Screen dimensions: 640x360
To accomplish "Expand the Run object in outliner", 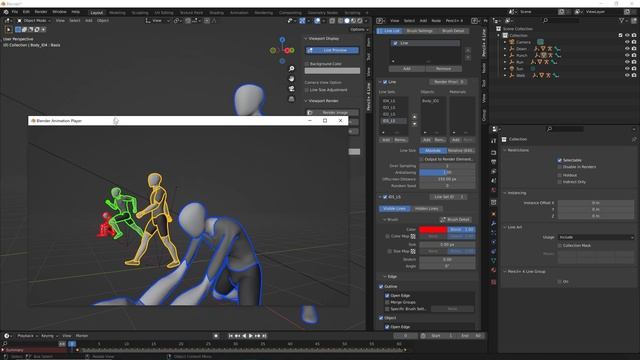I will [x=505, y=62].
